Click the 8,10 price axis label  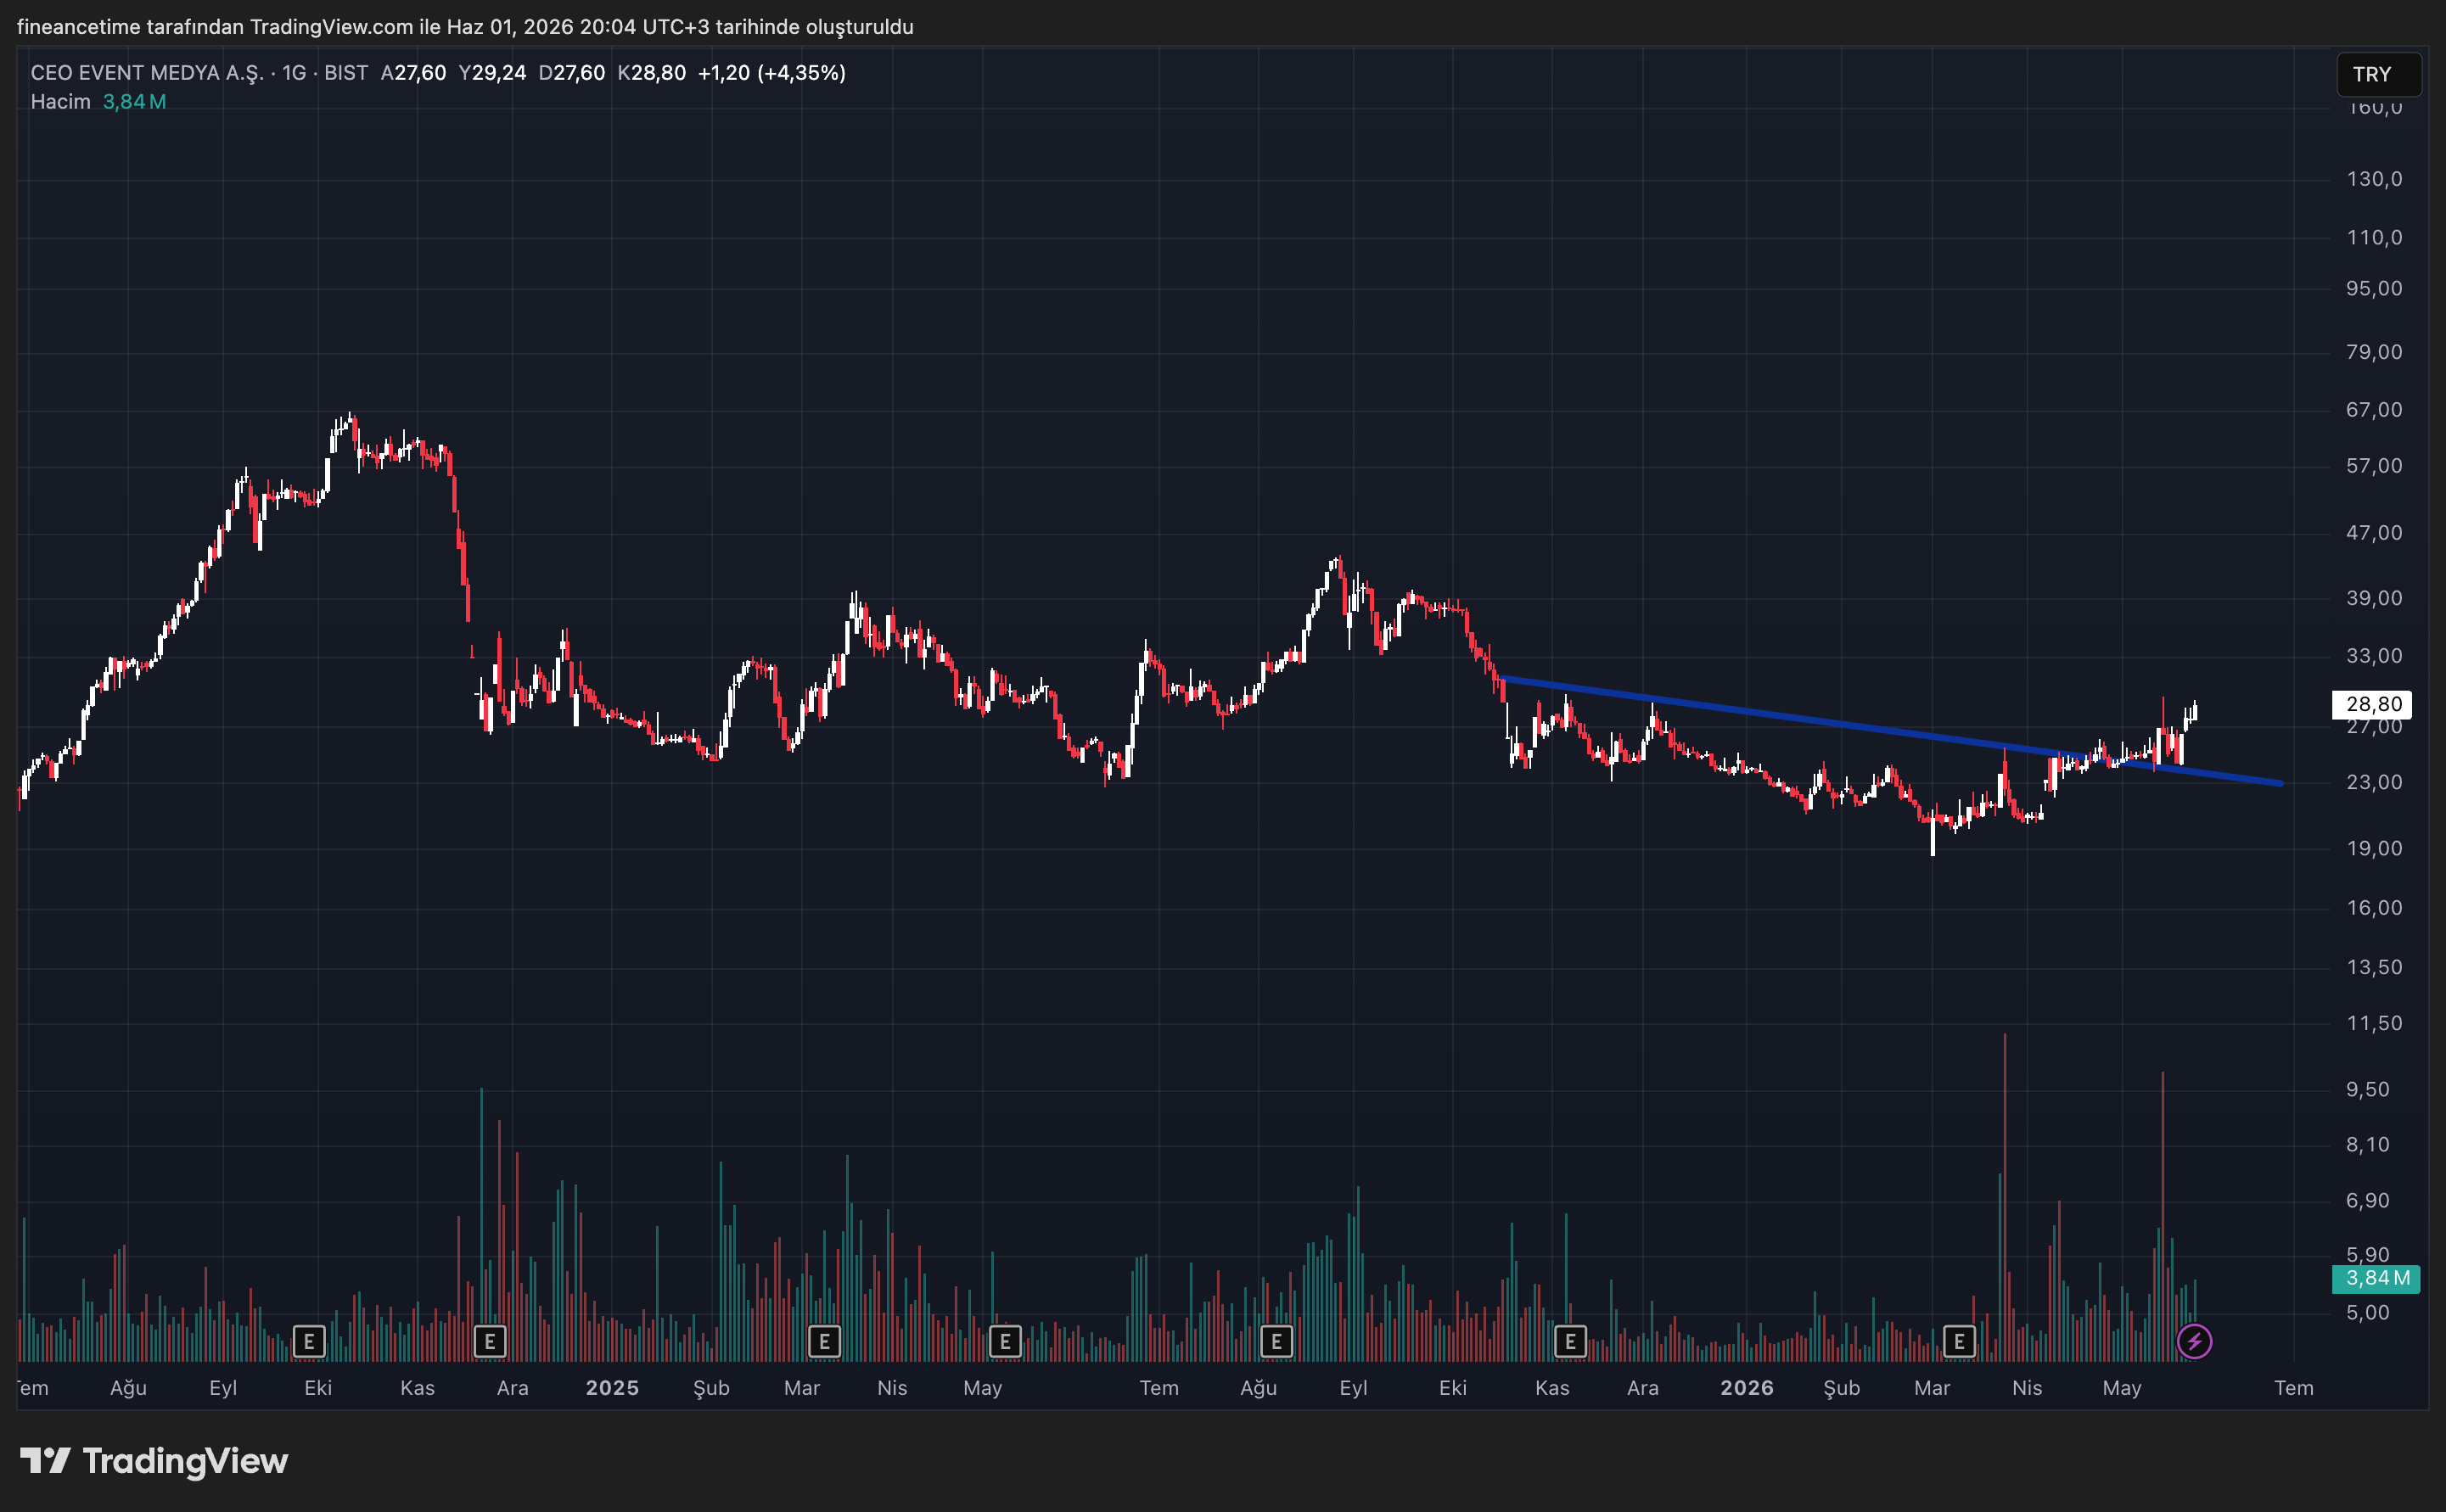pyautogui.click(x=2368, y=1145)
